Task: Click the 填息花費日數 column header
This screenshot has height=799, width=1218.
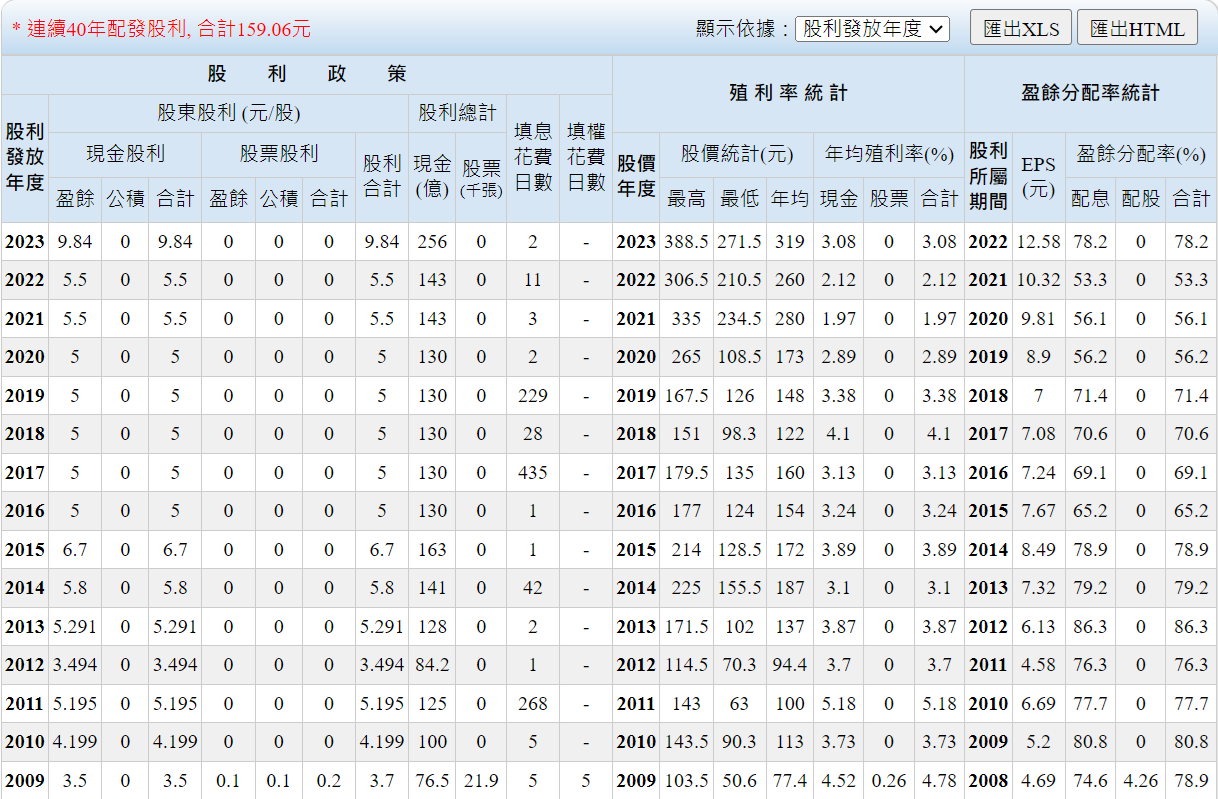Action: tap(533, 157)
